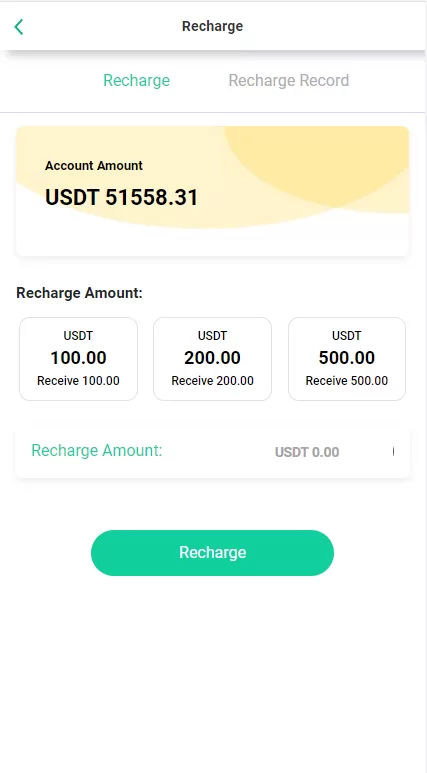Click the USDT label above 100.00

coord(78,336)
